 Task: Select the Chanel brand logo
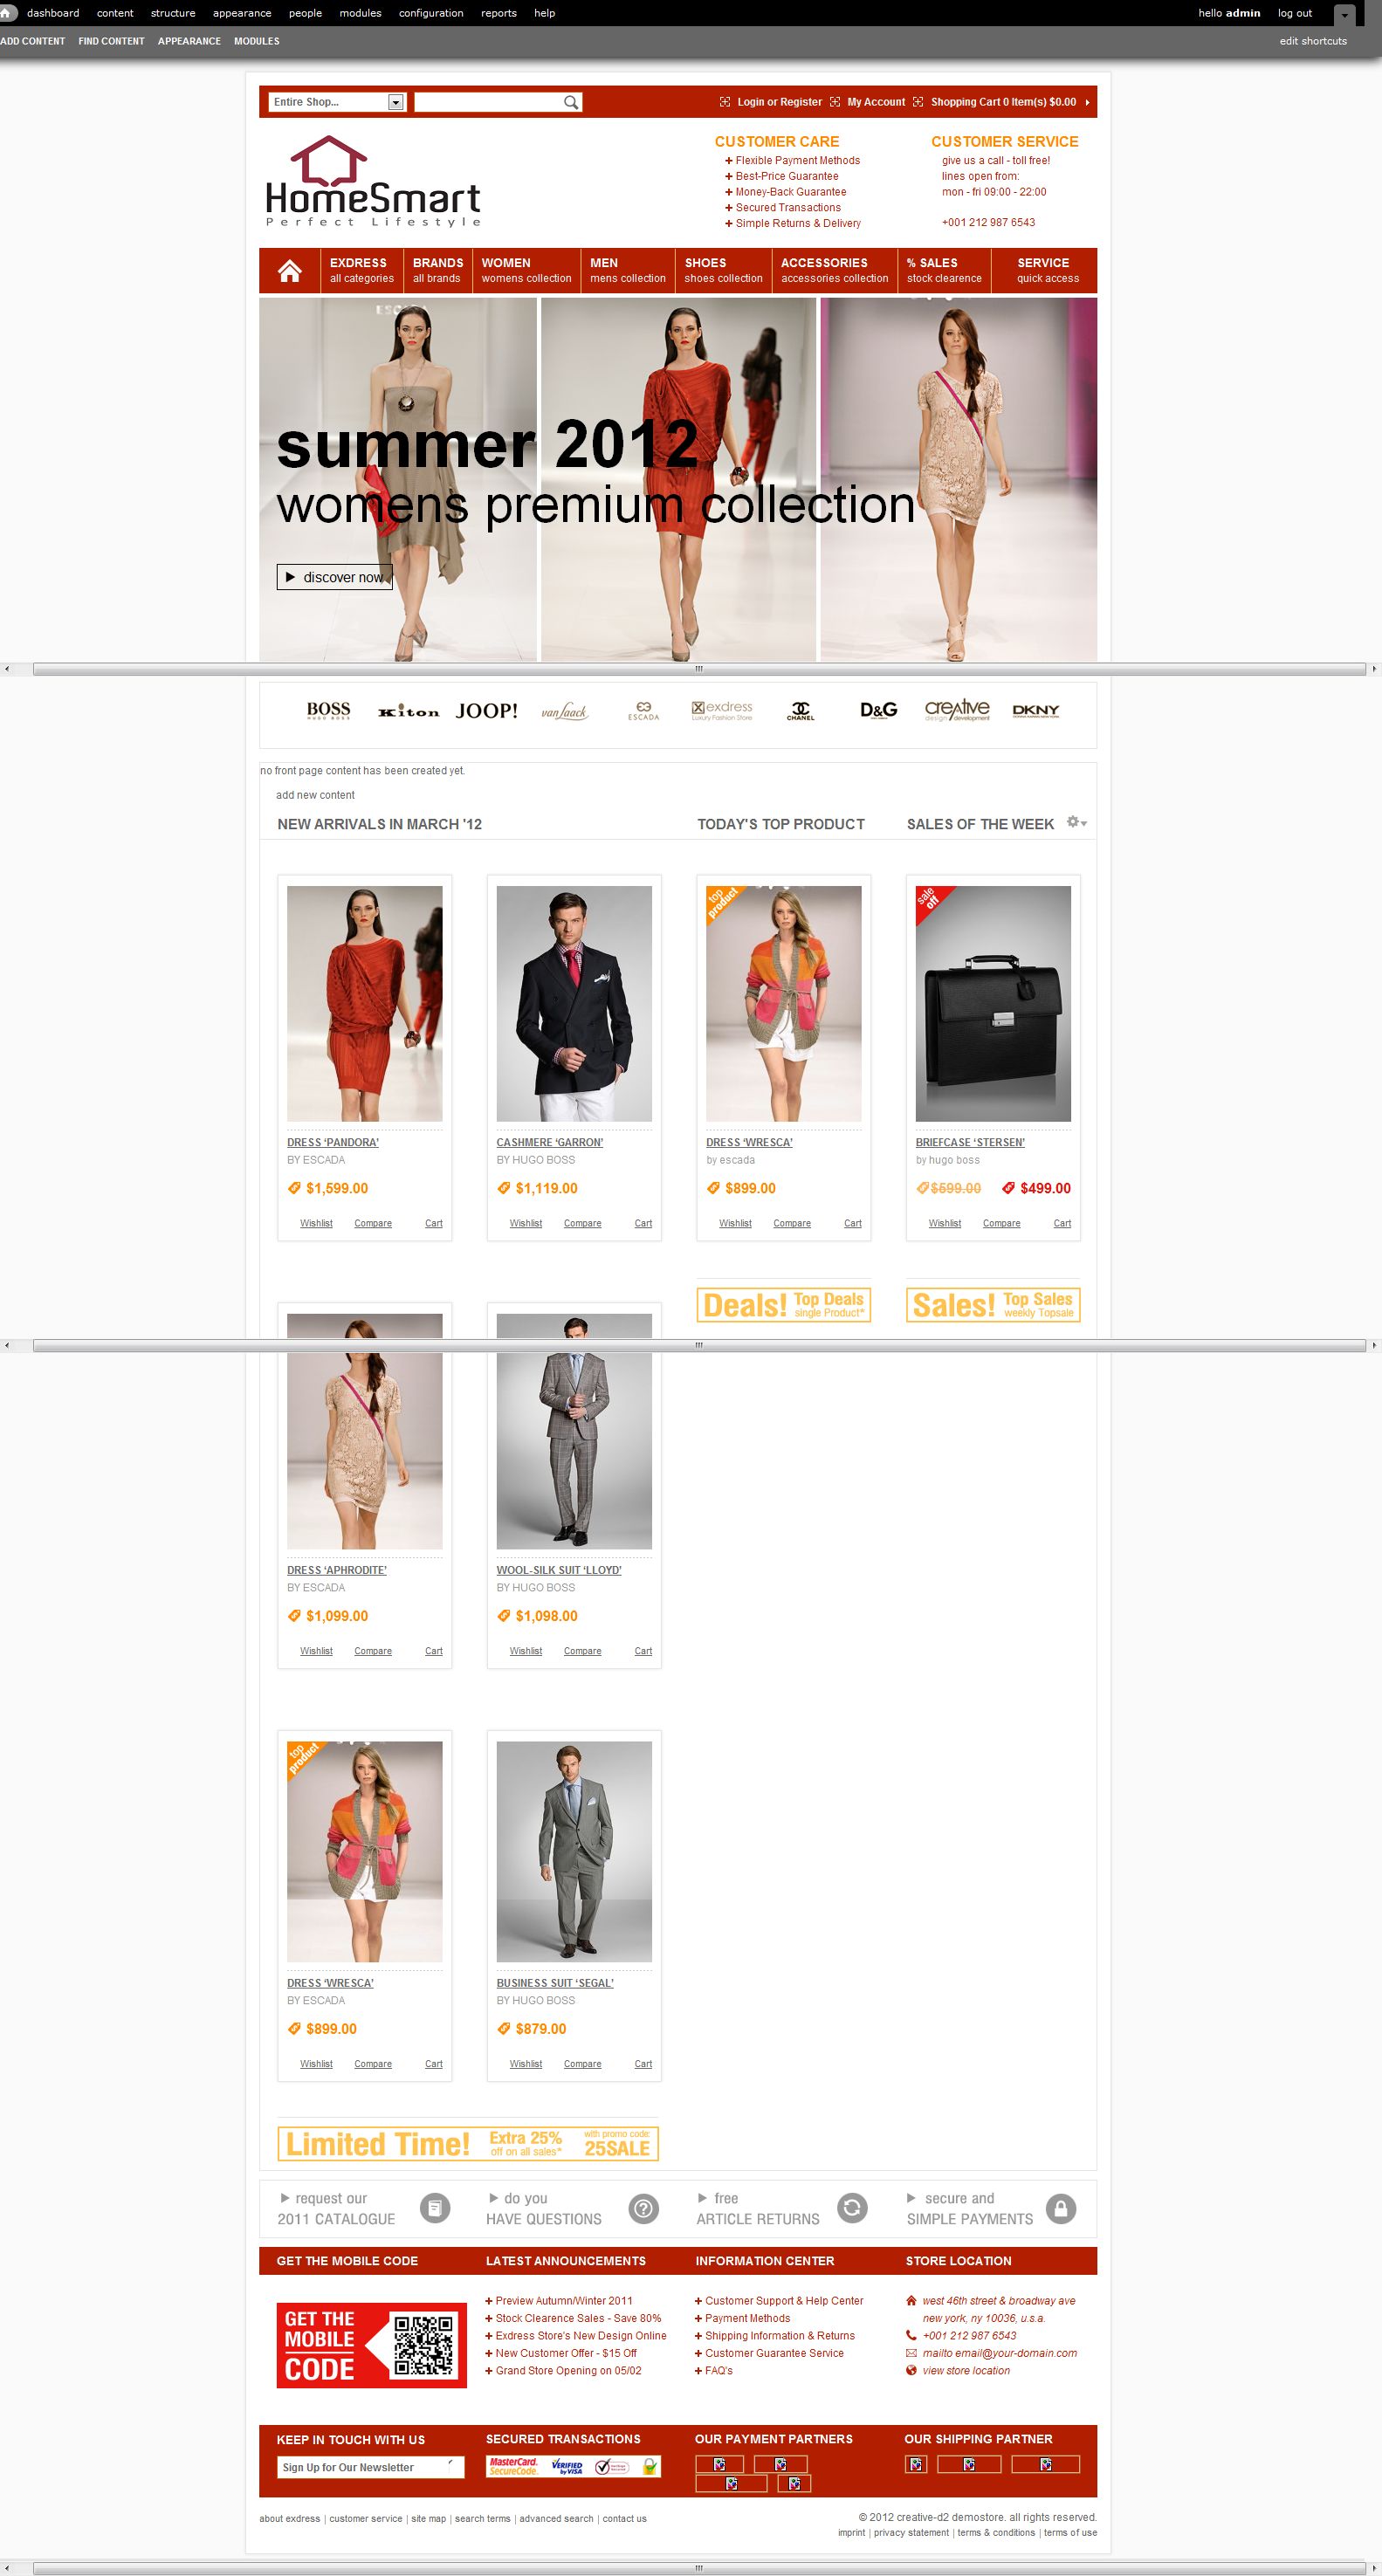point(801,711)
